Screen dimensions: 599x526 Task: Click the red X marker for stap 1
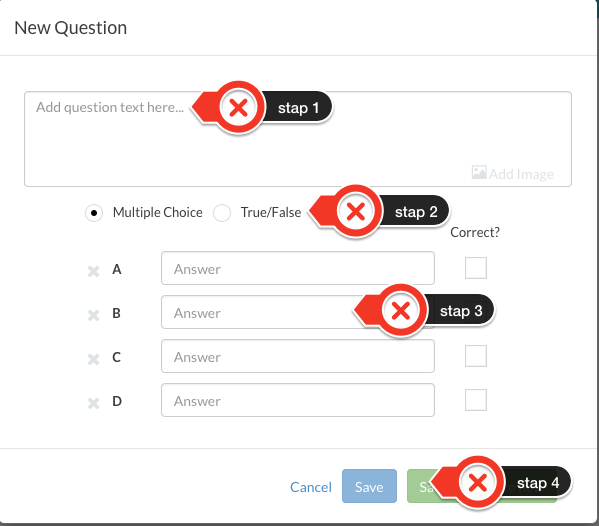click(238, 107)
